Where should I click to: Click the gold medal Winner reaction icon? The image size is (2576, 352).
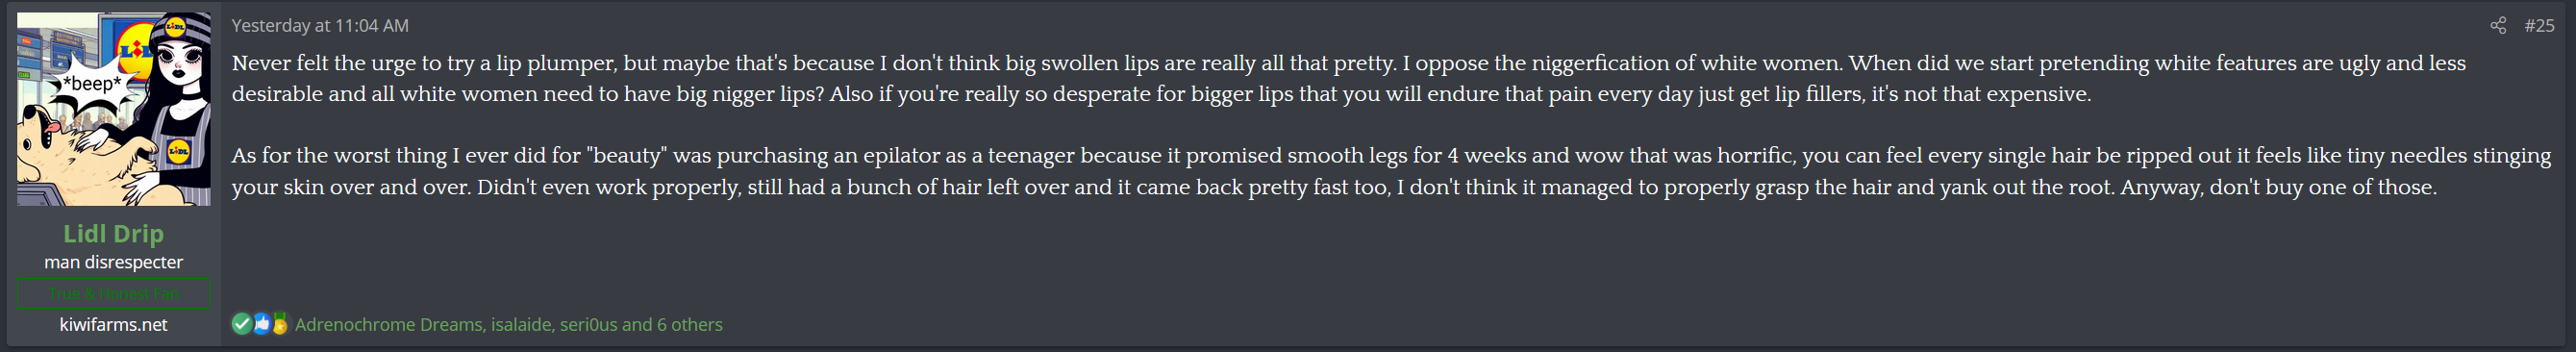click(x=279, y=324)
